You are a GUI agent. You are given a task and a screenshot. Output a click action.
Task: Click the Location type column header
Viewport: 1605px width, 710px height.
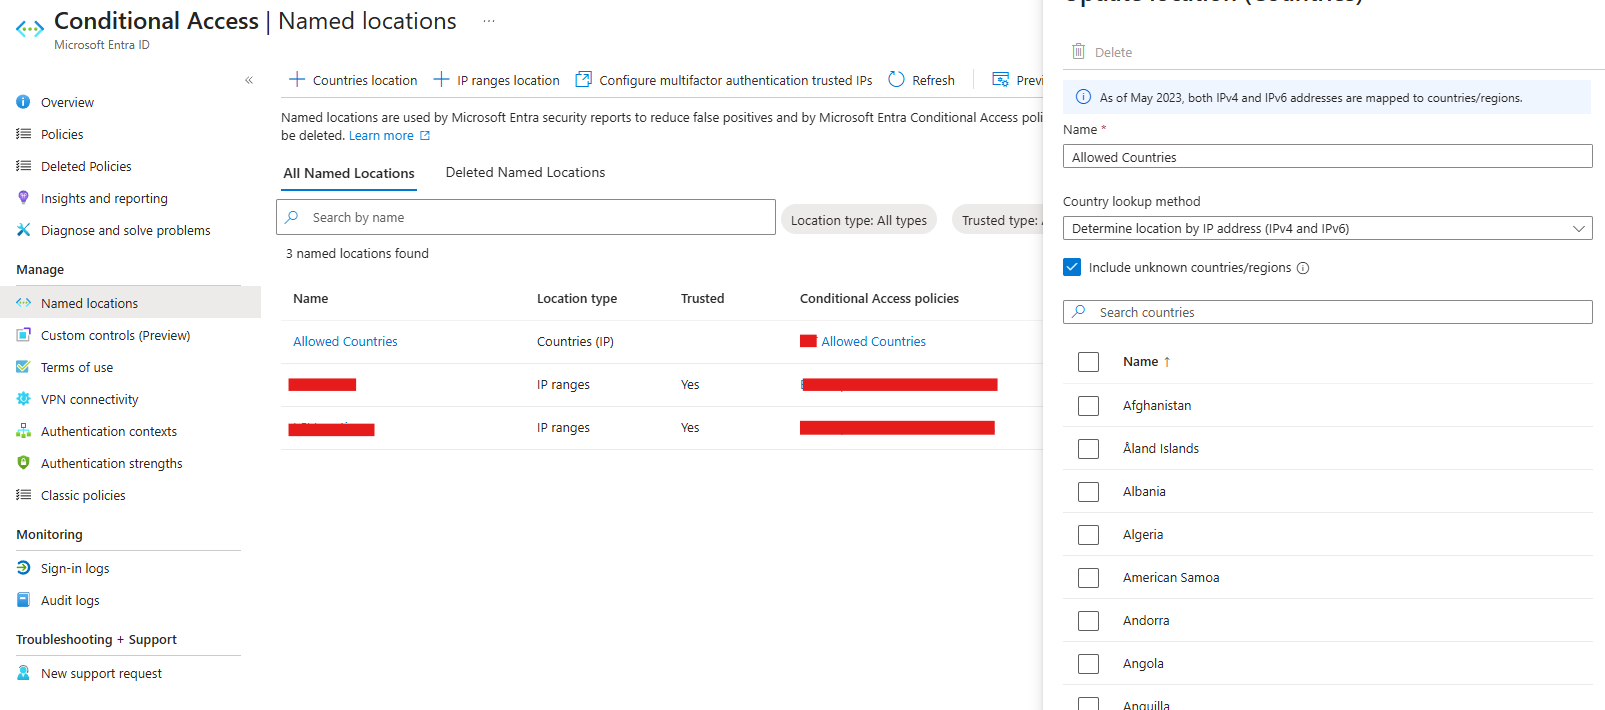coord(577,299)
